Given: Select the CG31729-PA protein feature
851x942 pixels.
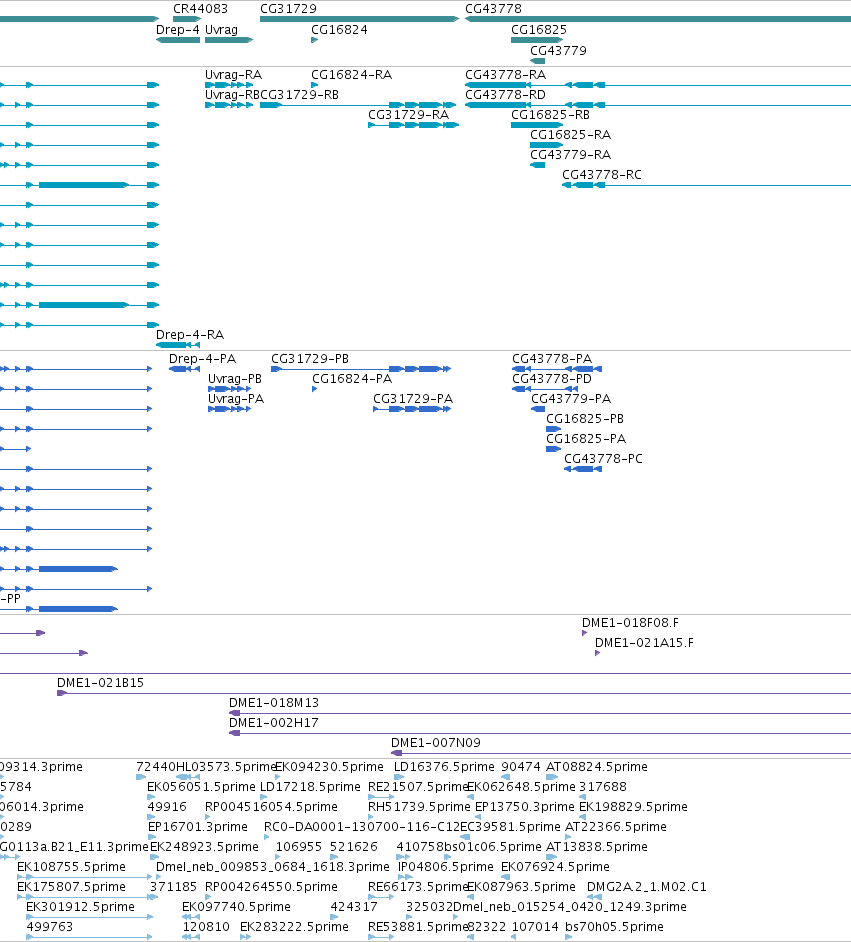Looking at the screenshot, I should (412, 409).
